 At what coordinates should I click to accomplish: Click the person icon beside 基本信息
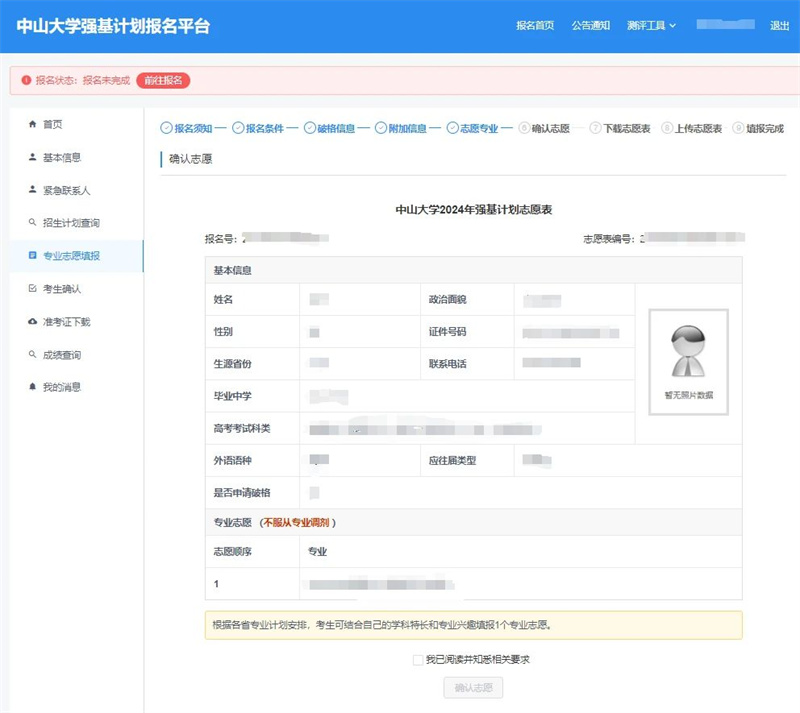pos(33,157)
